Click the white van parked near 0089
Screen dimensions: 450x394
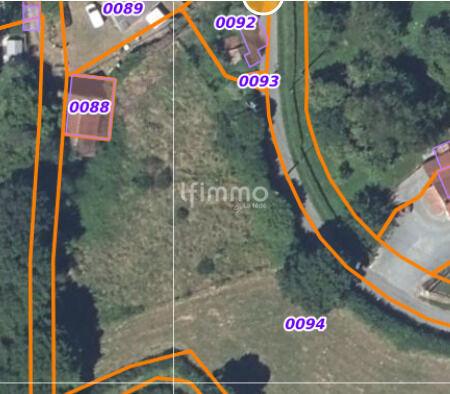click(x=95, y=15)
